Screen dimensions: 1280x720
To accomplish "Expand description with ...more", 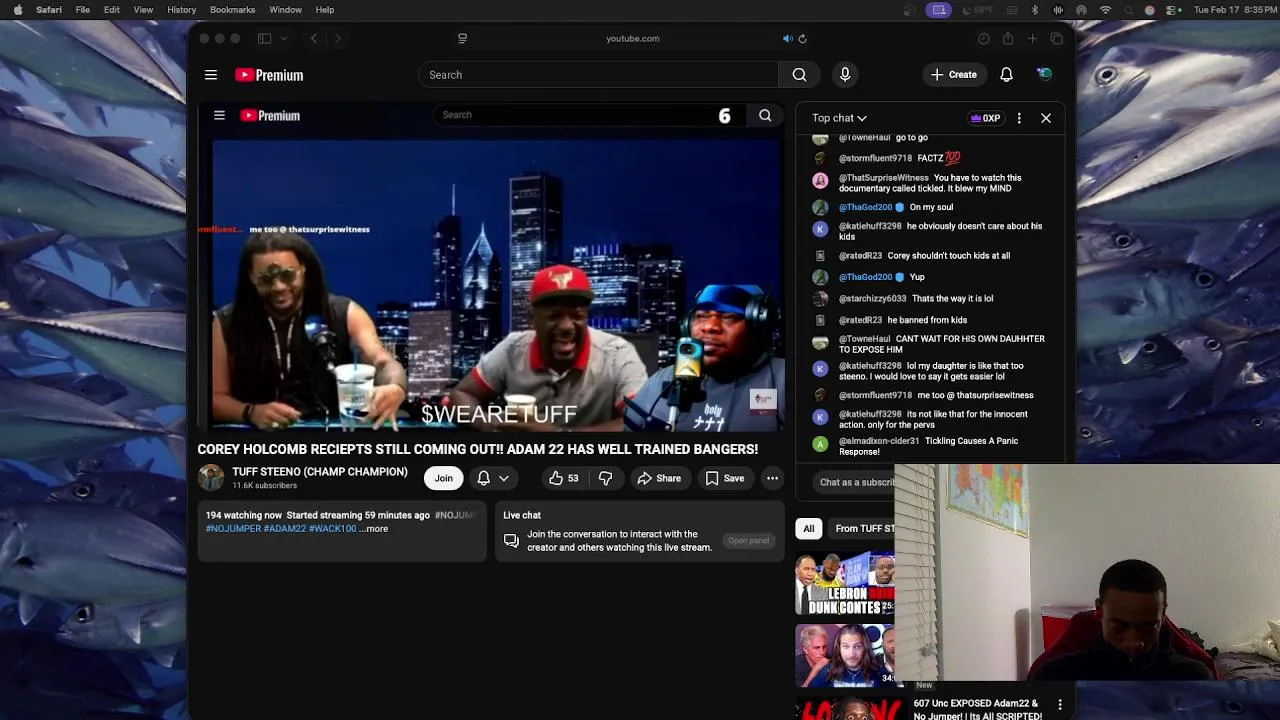I will point(374,529).
